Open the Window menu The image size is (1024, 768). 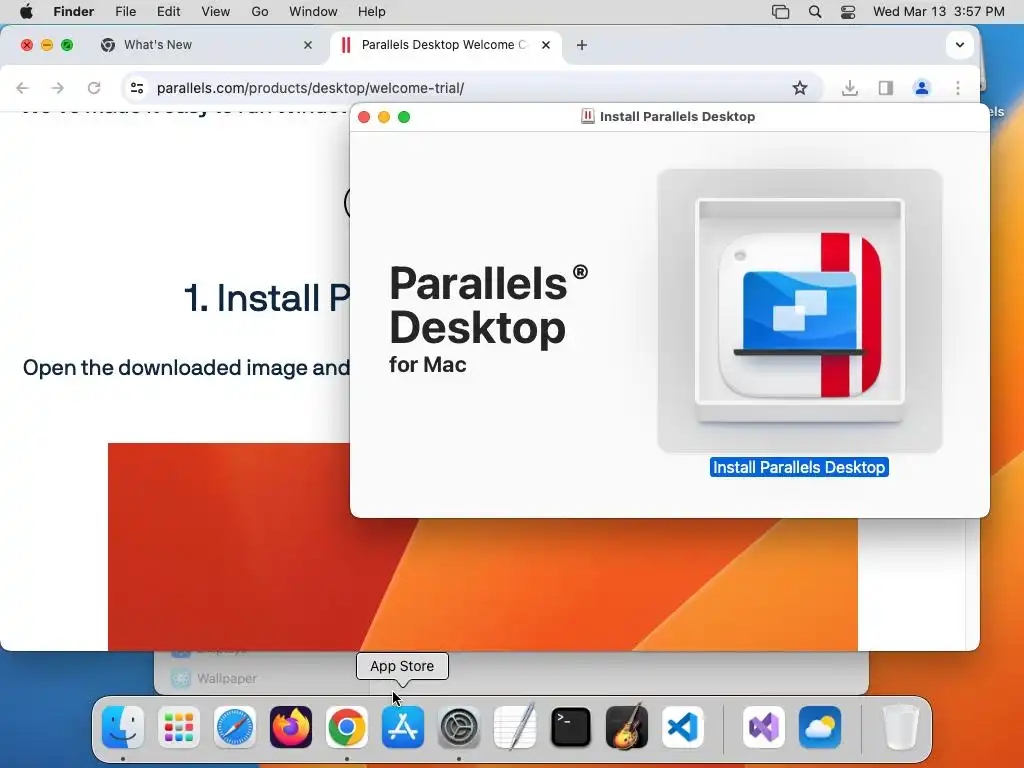pos(313,12)
